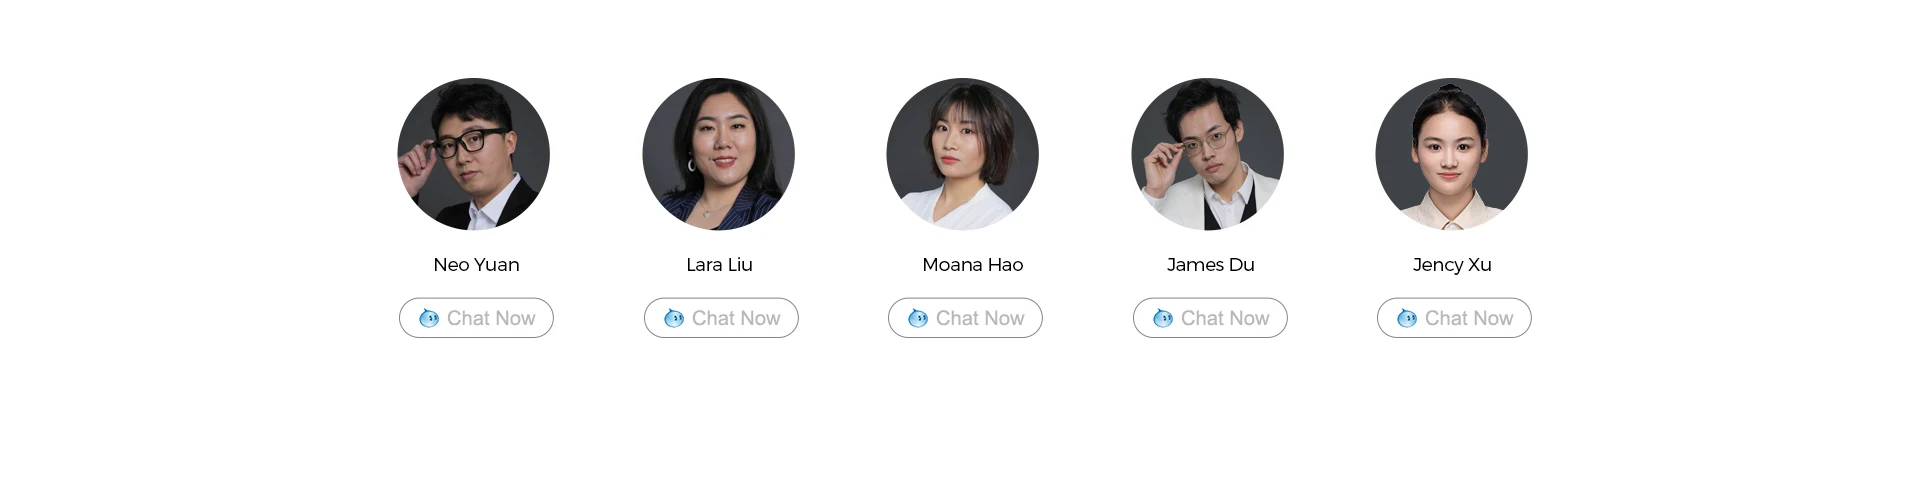Open Lara Liu's profile photo
This screenshot has width=1920, height=496.
click(718, 154)
